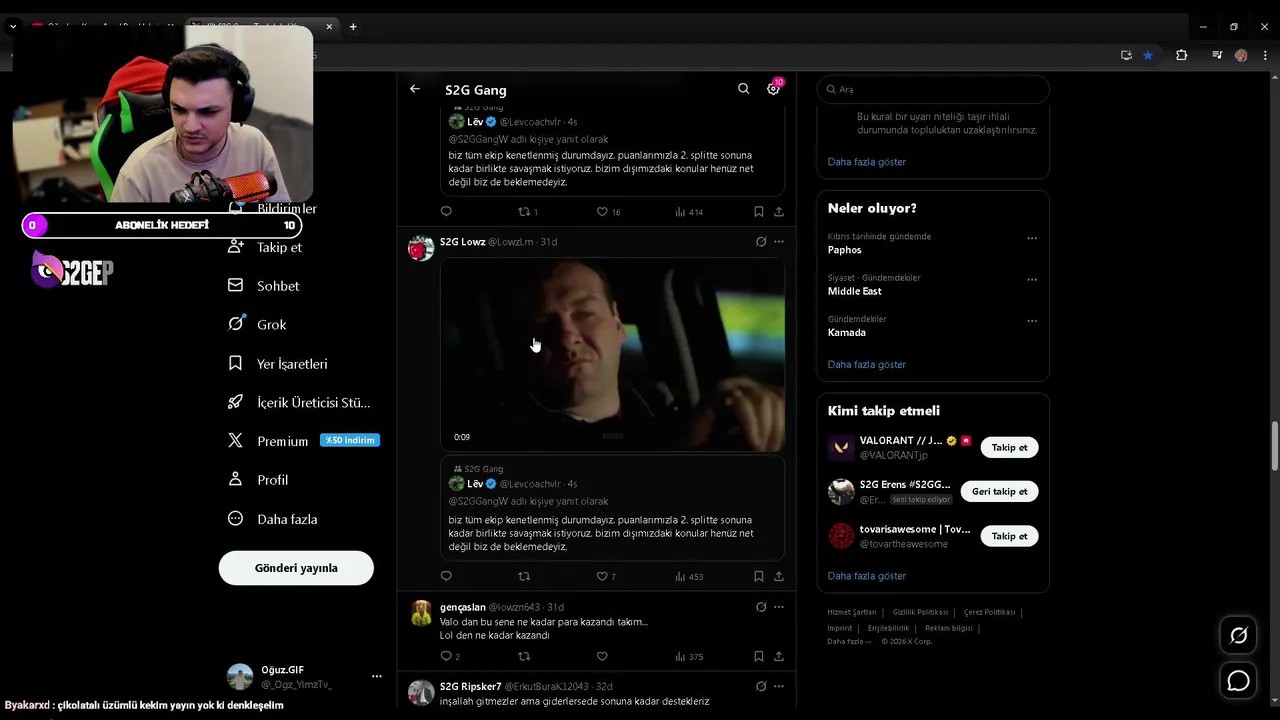
Task: Open Takip et in sidebar navigation
Action: click(x=265, y=247)
